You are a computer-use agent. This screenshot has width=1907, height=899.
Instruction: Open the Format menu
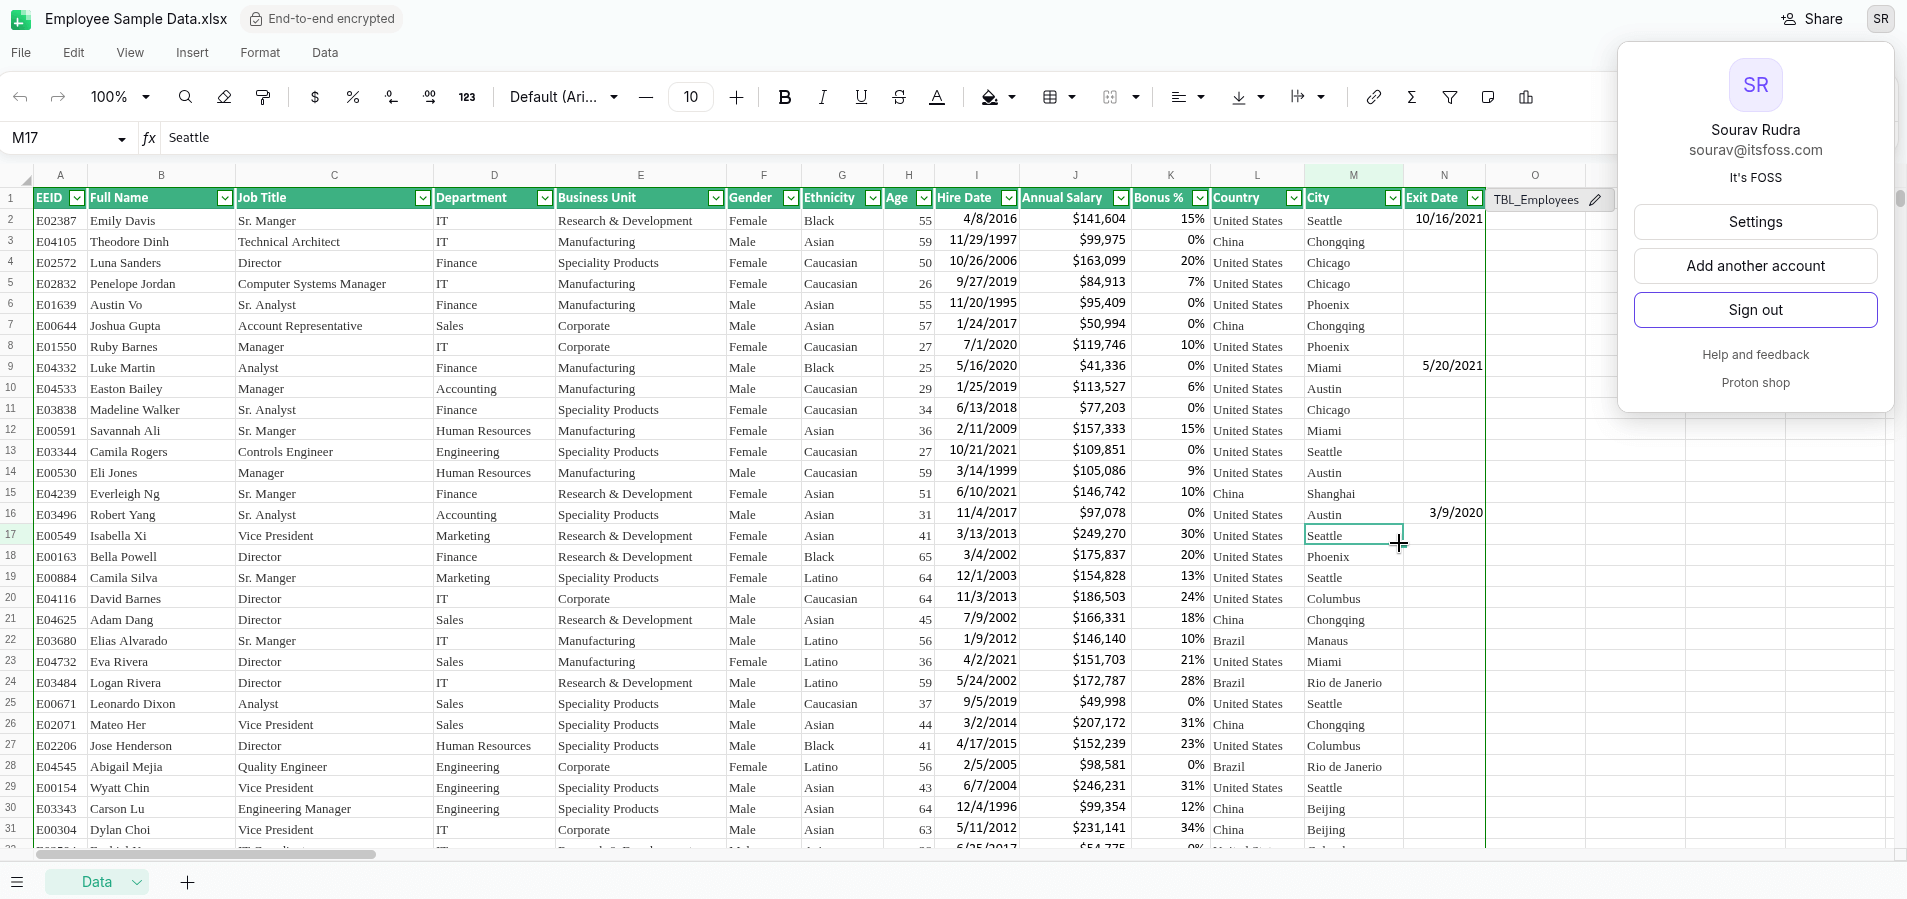pos(260,53)
